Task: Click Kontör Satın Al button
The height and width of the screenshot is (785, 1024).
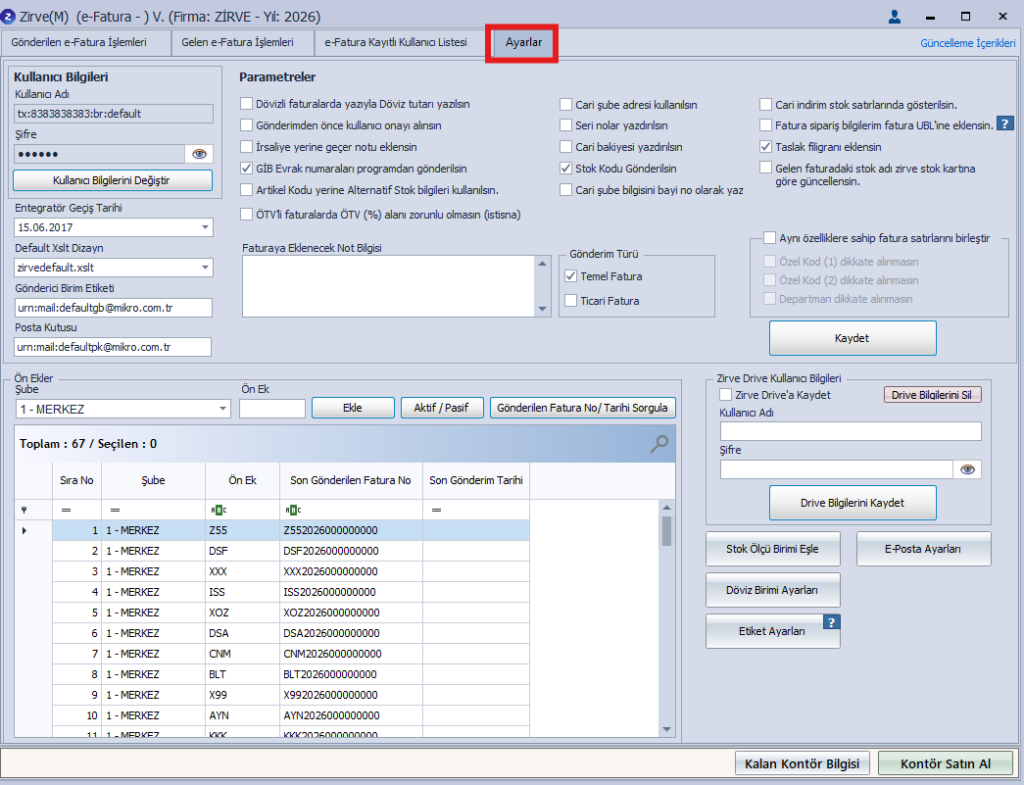Action: [946, 763]
